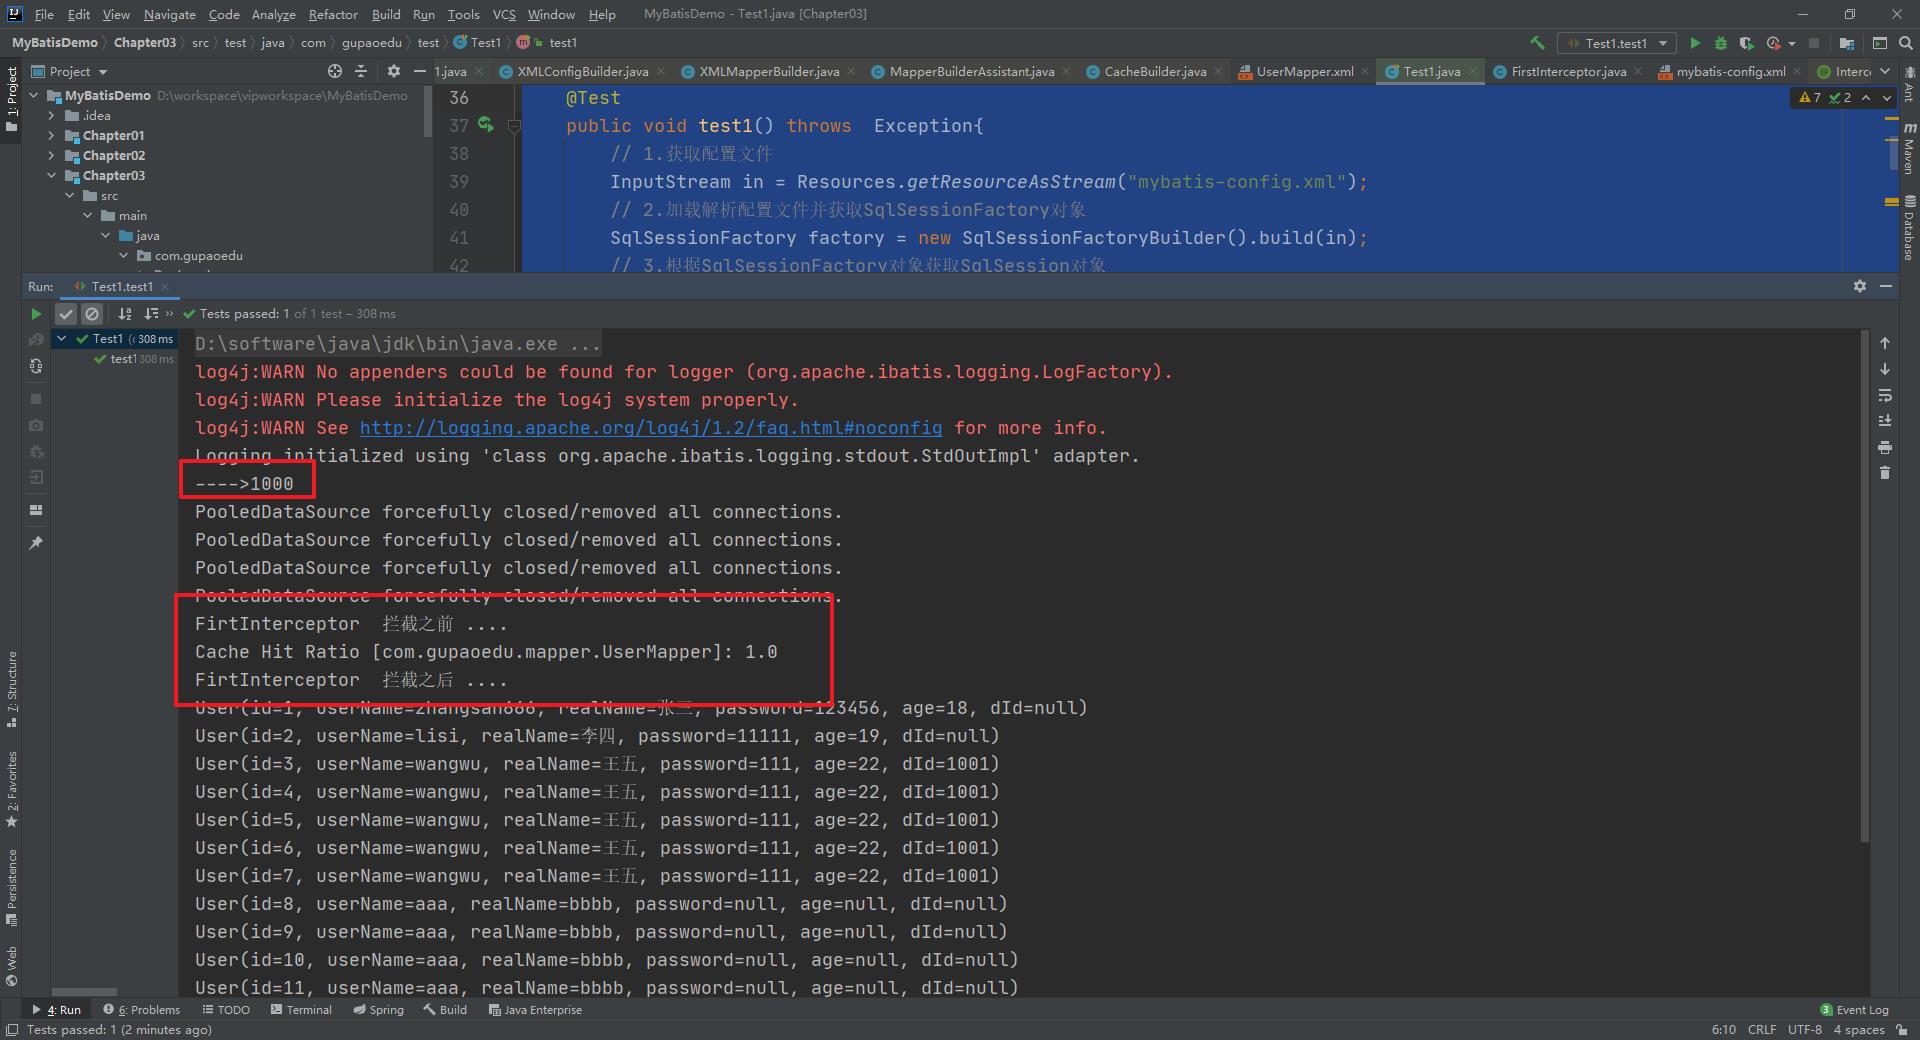This screenshot has height=1040, width=1920.
Task: Debug Test1.test1 with the bug icon
Action: [x=1721, y=43]
